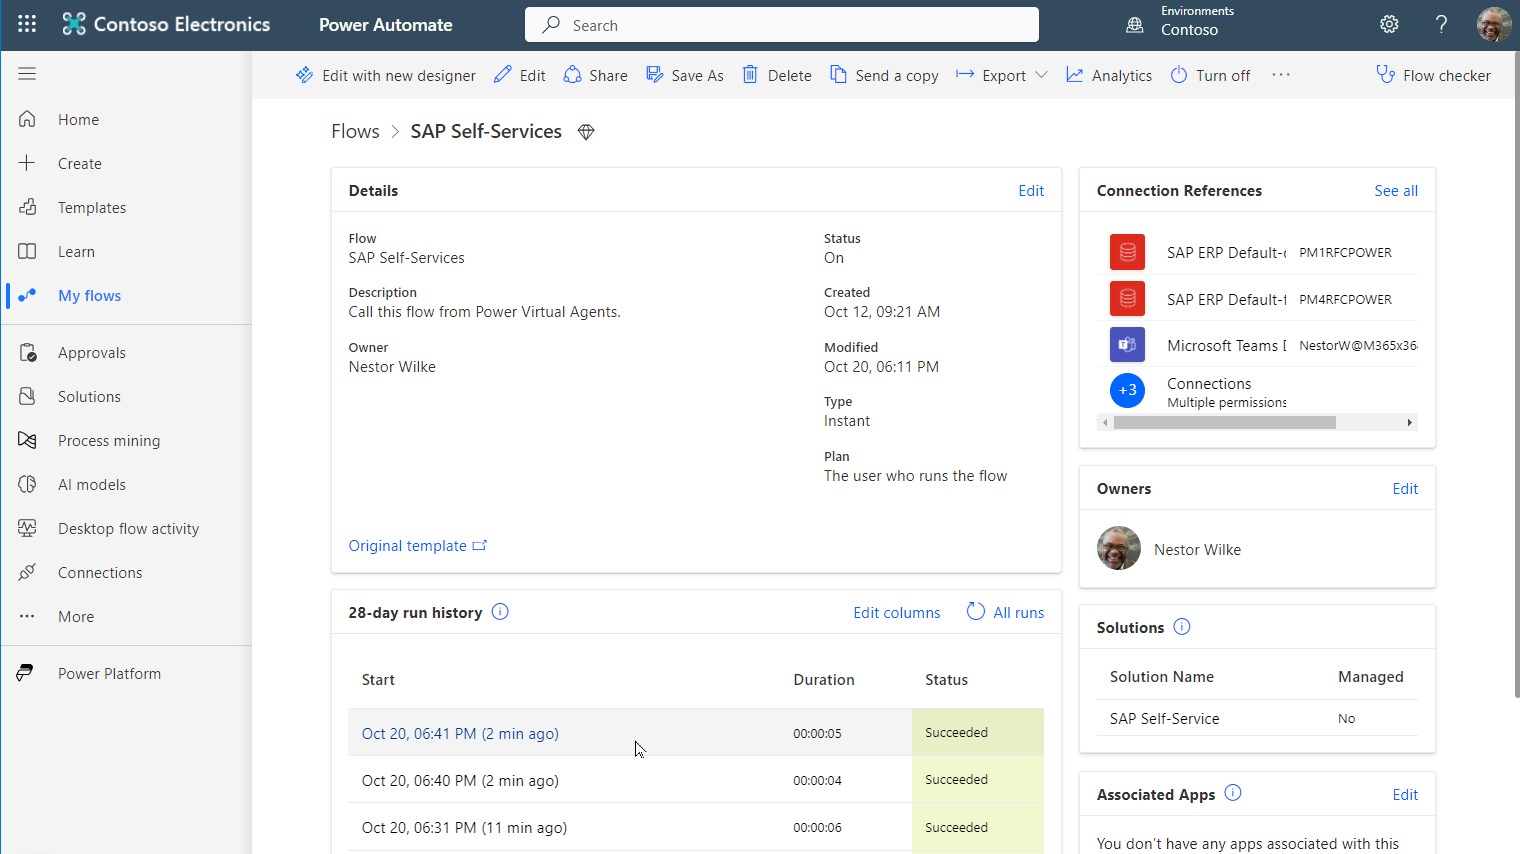Click Save As in toolbar

point(685,75)
